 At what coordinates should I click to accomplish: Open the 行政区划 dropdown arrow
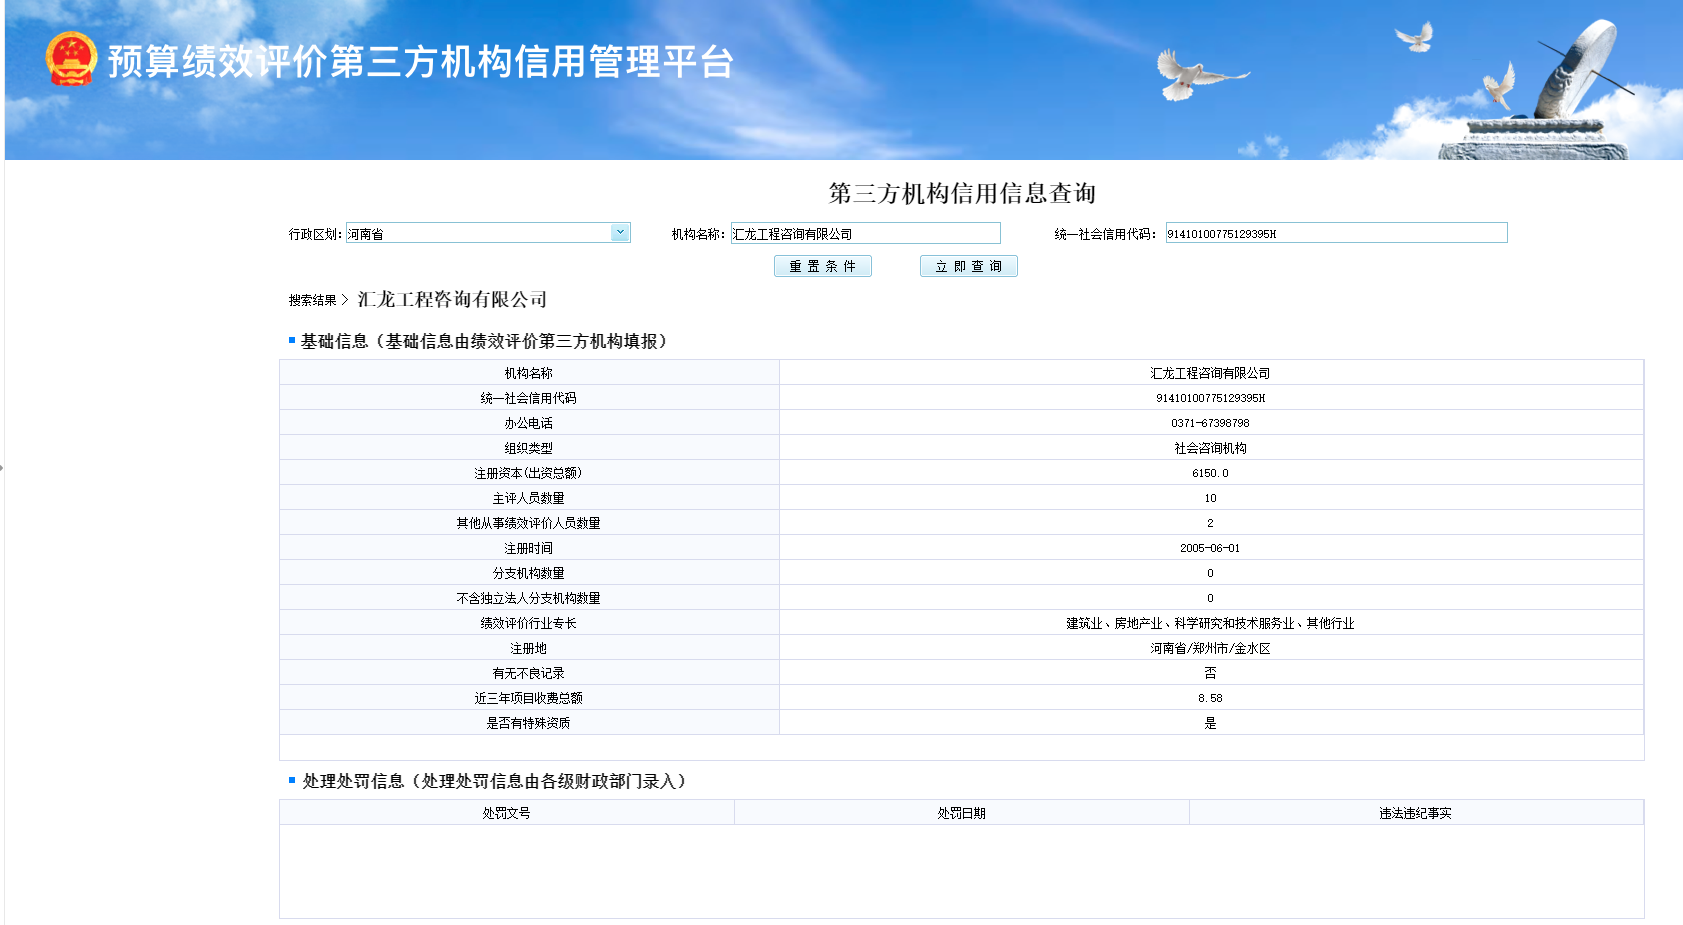(x=620, y=233)
